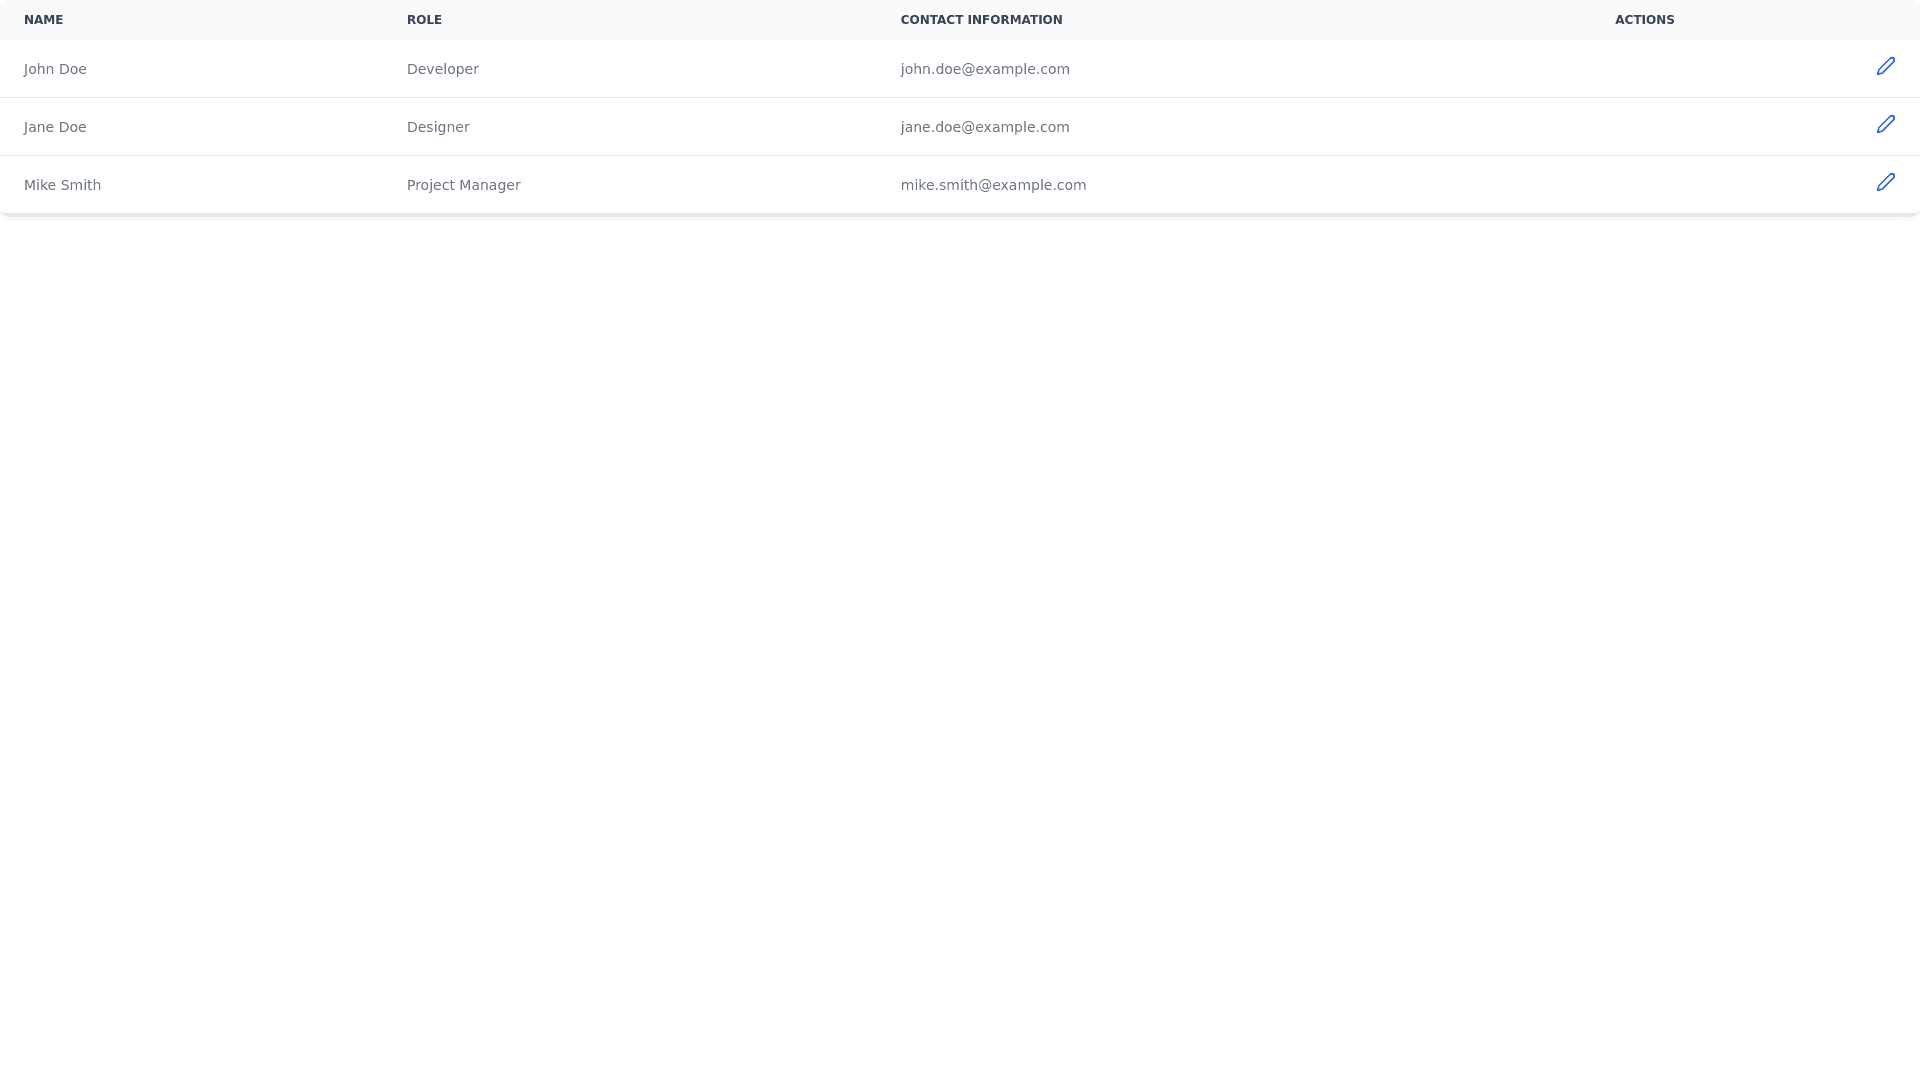Click john.doe@example.com email
Viewport: 1920px width, 1080px height.
click(x=984, y=69)
